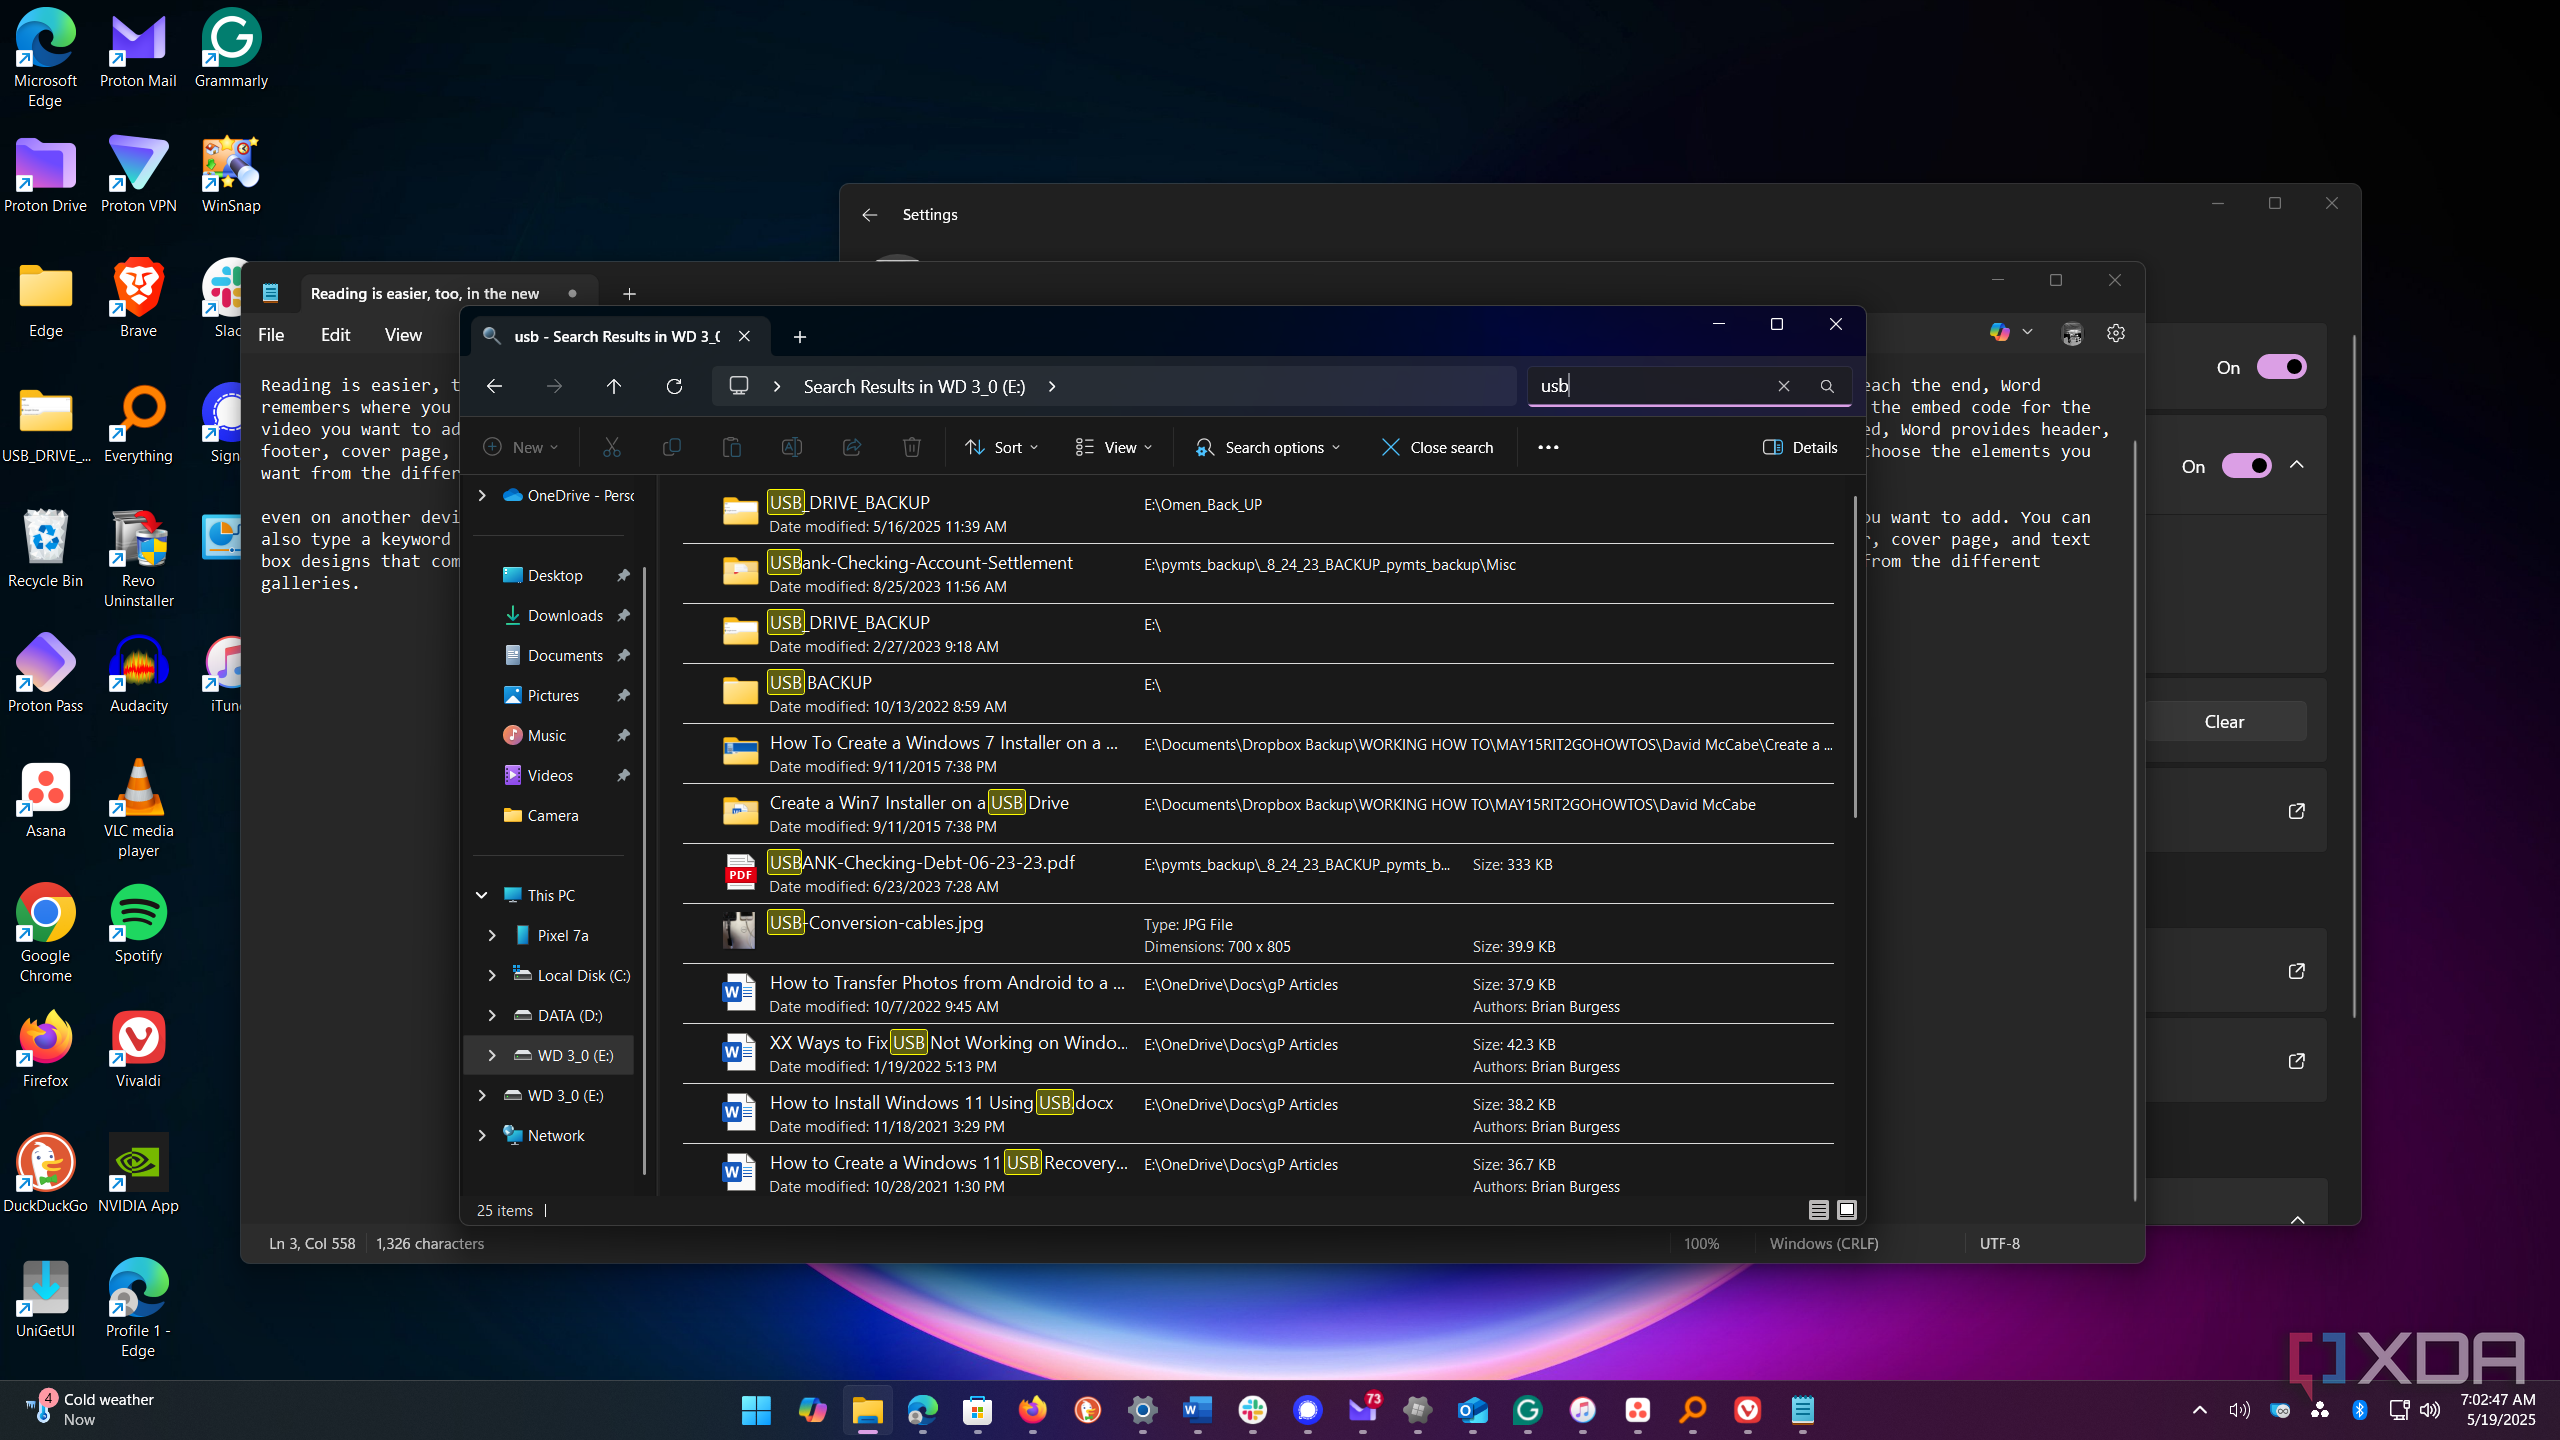
Task: Open the Brave desktop shortcut
Action: tap(138, 299)
